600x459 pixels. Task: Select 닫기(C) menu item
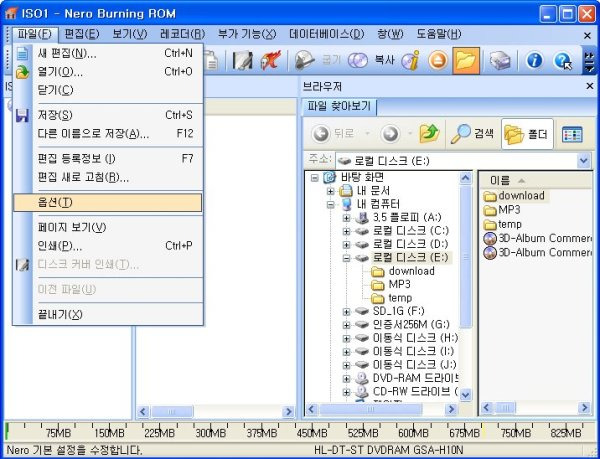(x=108, y=90)
